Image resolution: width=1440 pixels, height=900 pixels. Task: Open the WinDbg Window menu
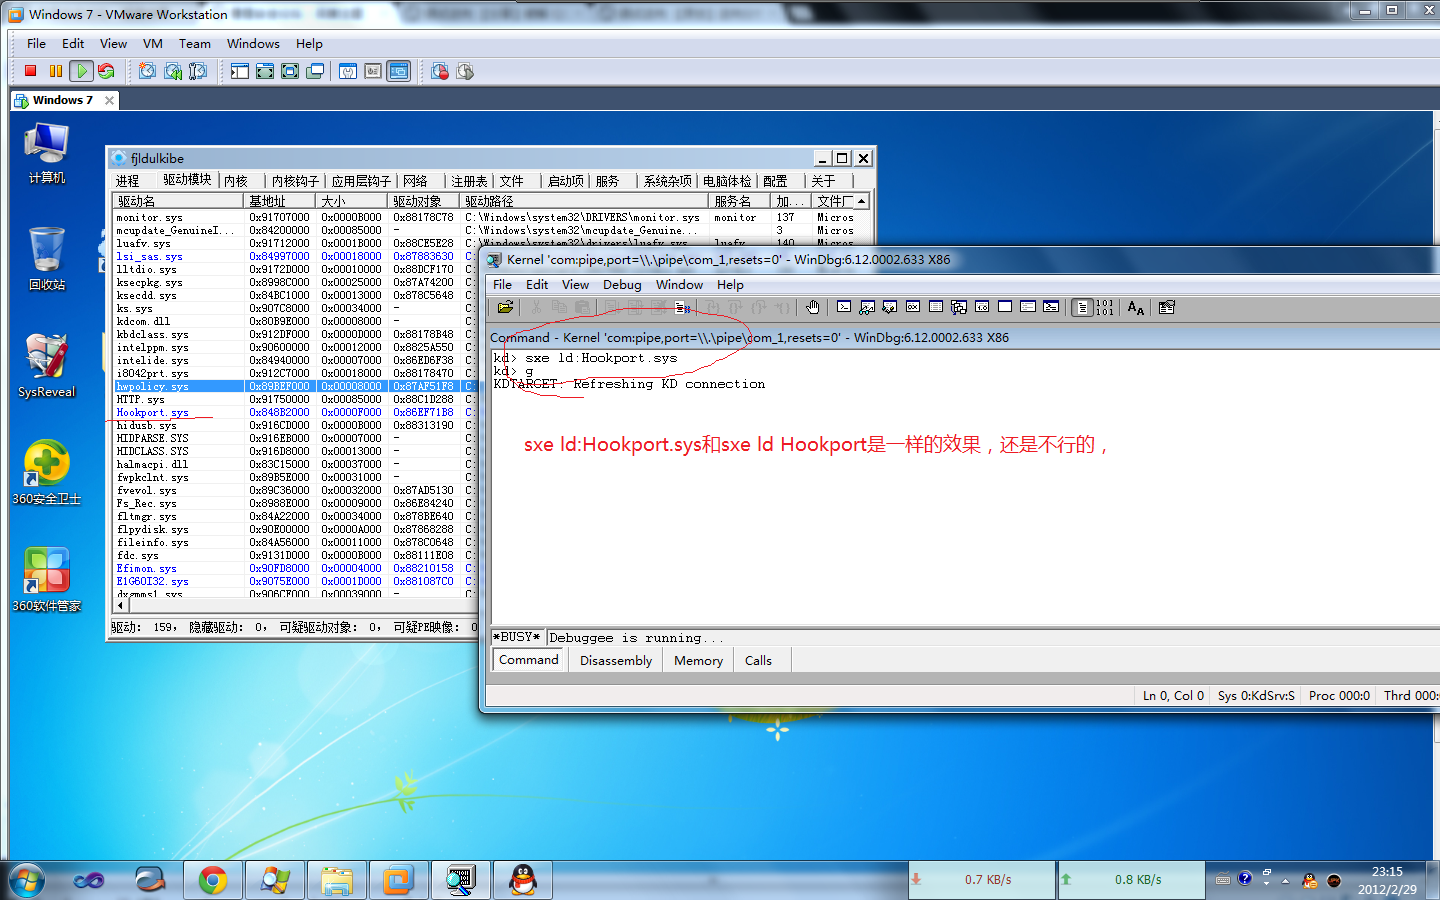tap(680, 285)
